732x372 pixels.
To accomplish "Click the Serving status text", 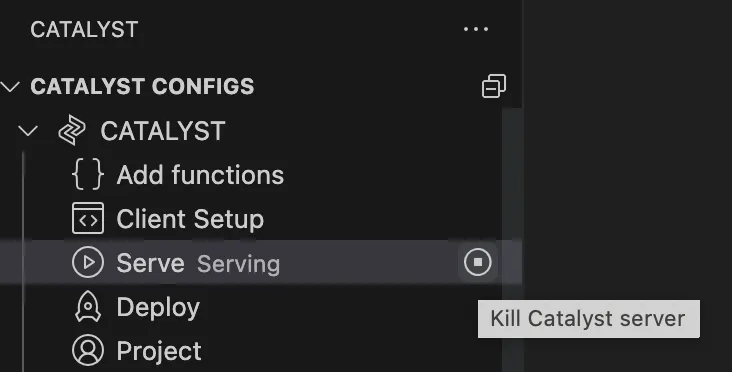I will (x=239, y=264).
